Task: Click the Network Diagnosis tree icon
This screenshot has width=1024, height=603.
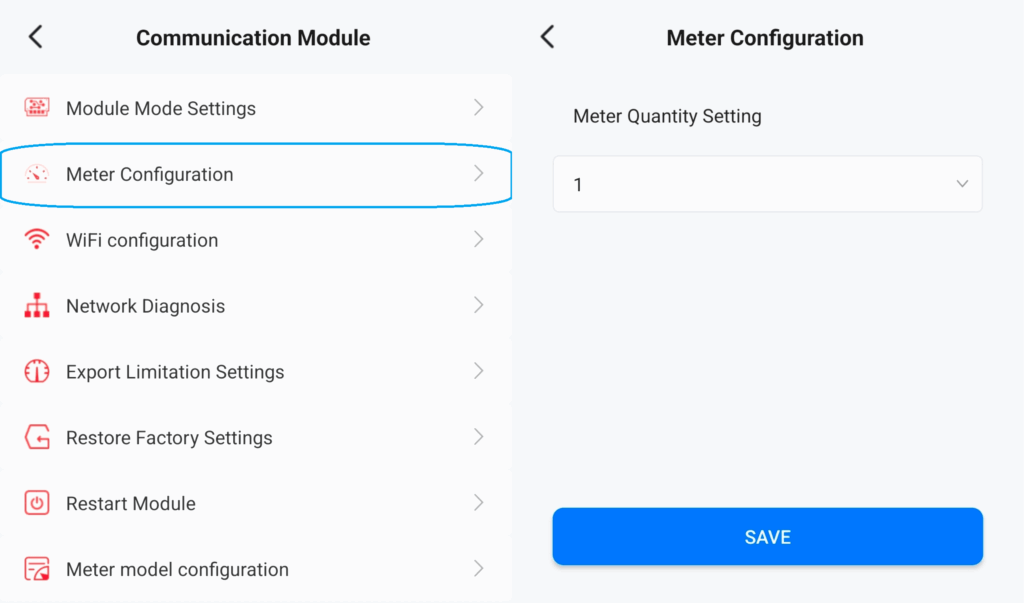Action: 37,306
